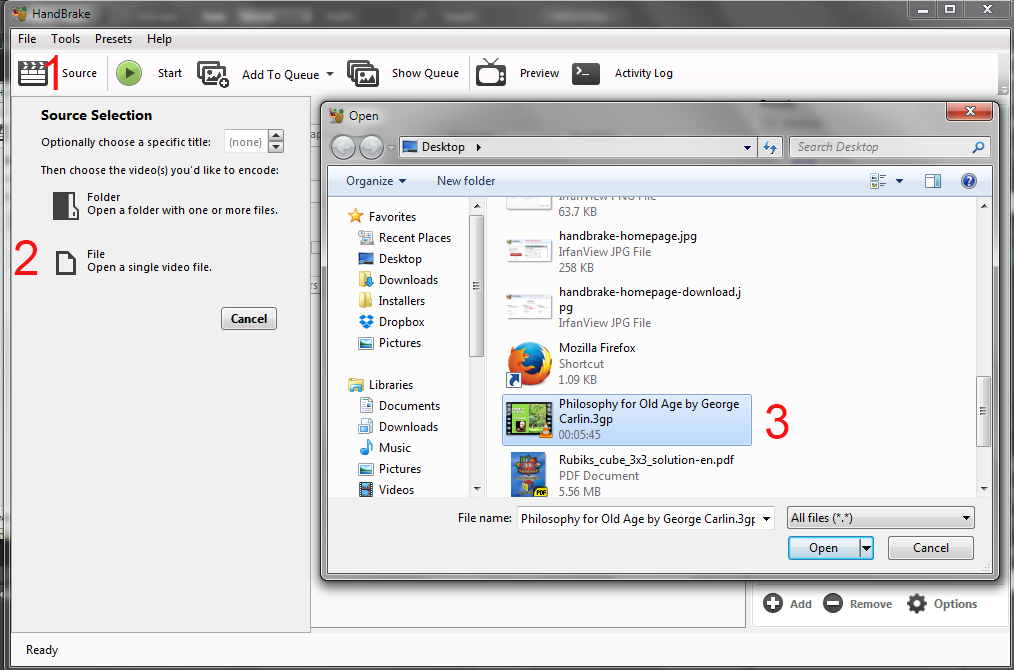Click the Preview icon in the toolbar
1014x670 pixels.
(x=491, y=72)
